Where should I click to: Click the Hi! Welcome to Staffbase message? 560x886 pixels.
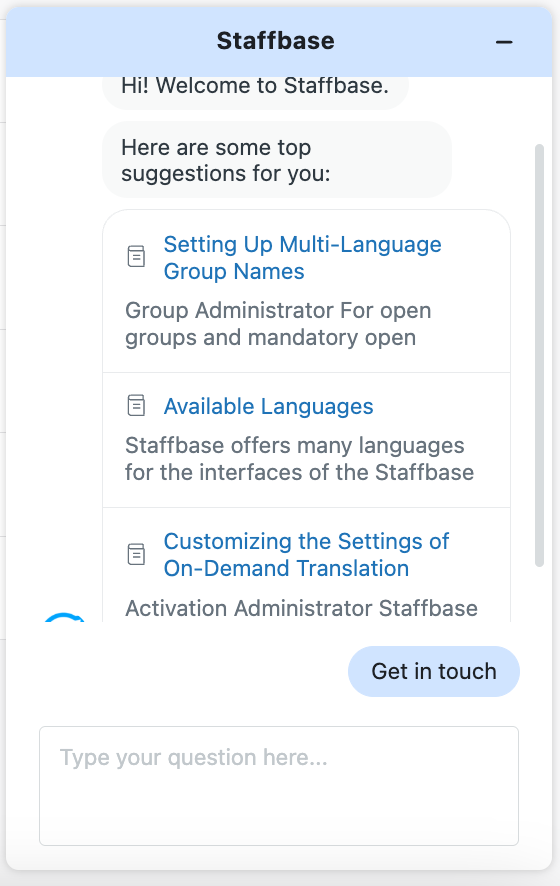255,86
